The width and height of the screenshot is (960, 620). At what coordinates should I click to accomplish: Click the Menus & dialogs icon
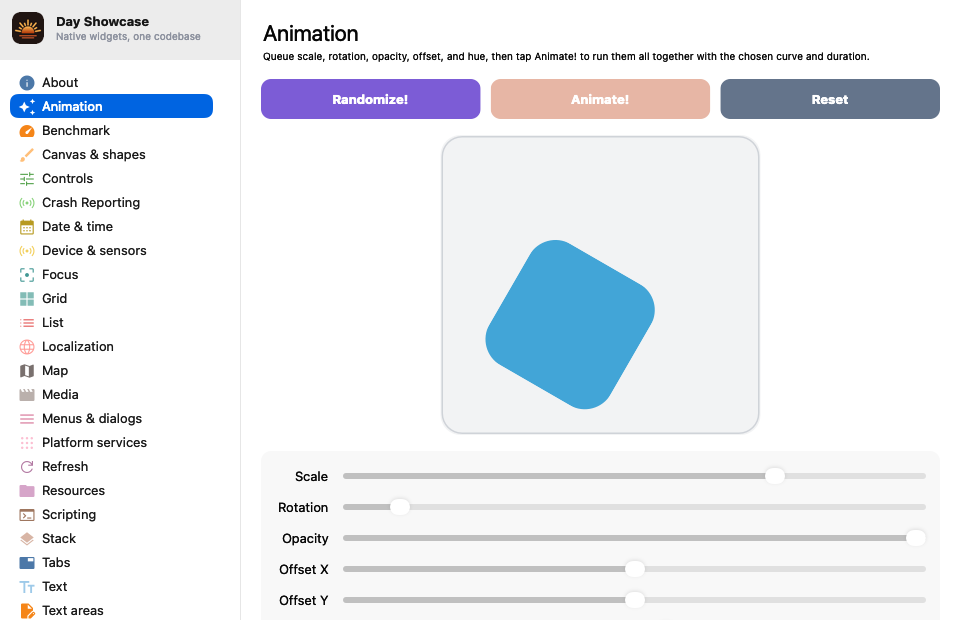[27, 419]
